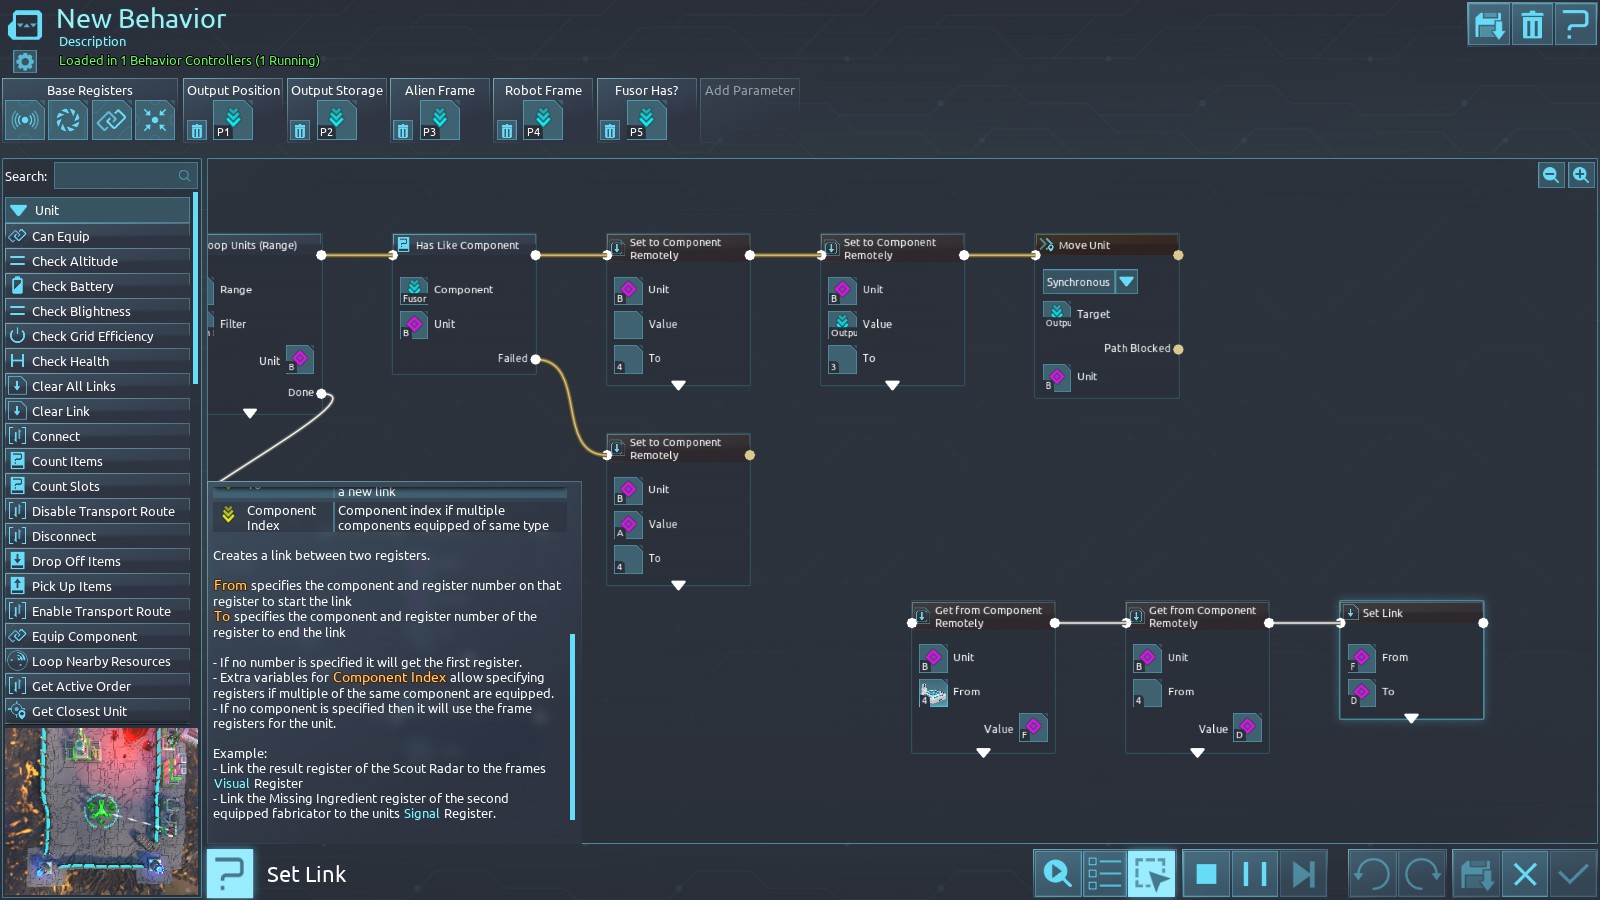
Task: Click the zoom in magnifier icon
Action: (x=1581, y=175)
